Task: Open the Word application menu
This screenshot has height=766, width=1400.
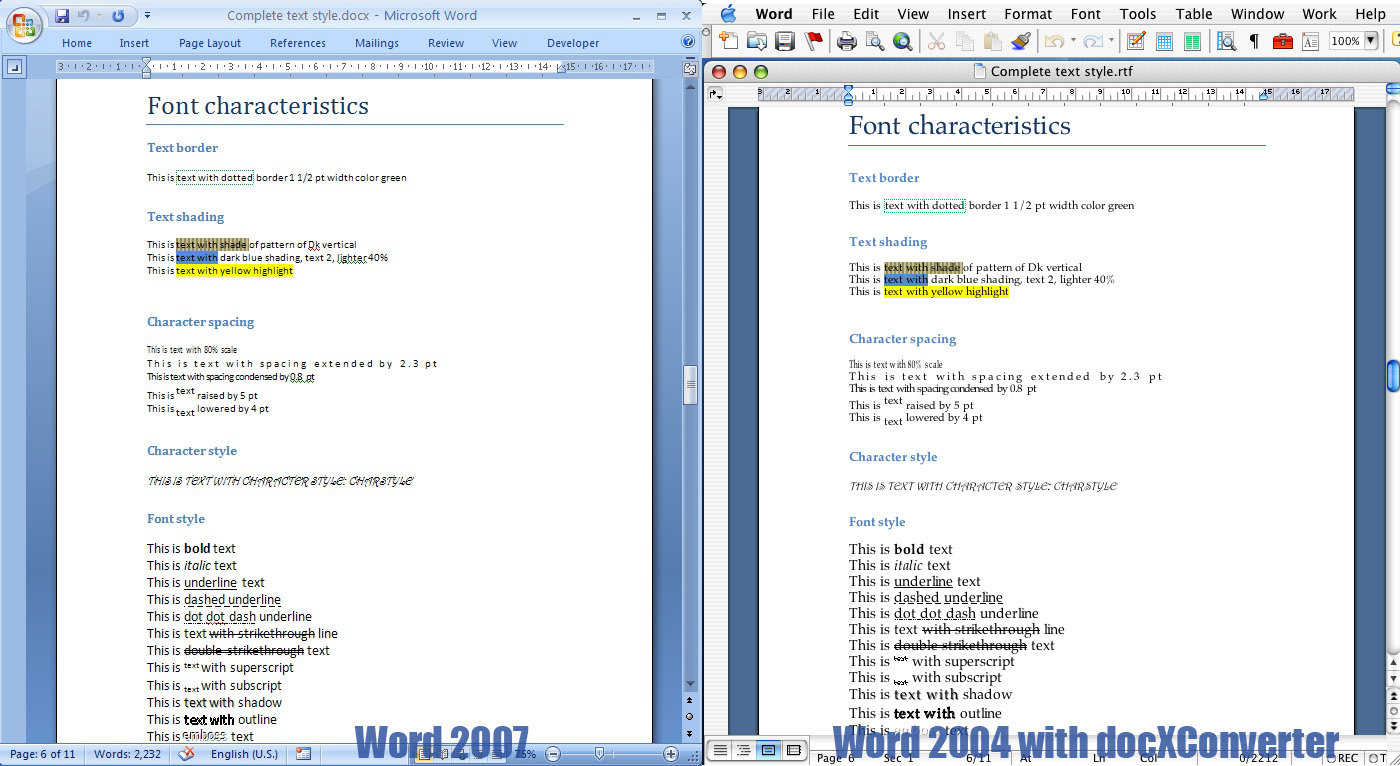Action: click(774, 14)
